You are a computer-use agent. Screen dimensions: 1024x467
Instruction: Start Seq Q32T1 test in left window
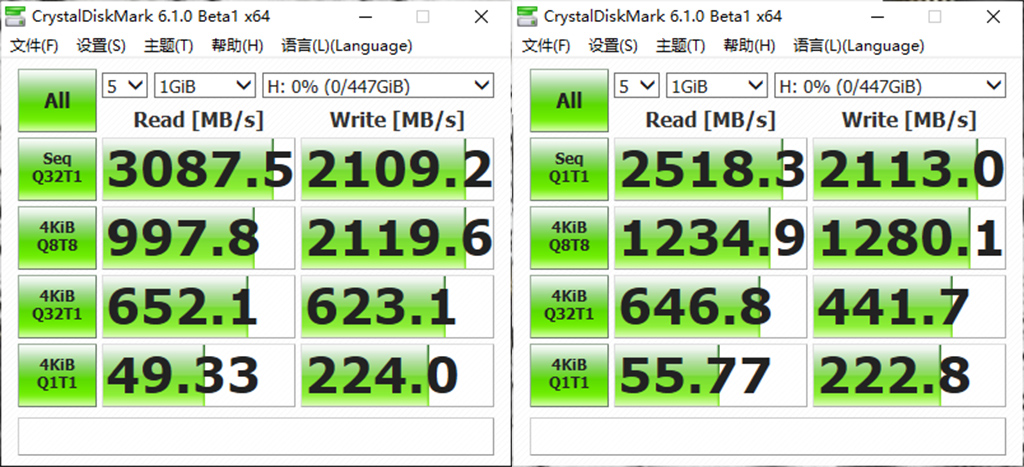point(57,169)
